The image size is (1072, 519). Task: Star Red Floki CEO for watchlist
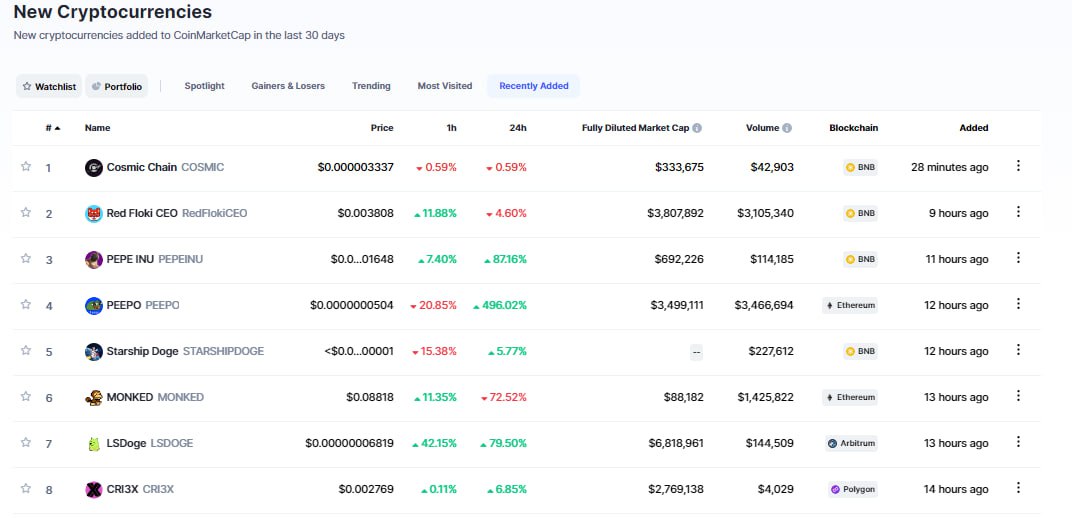26,212
